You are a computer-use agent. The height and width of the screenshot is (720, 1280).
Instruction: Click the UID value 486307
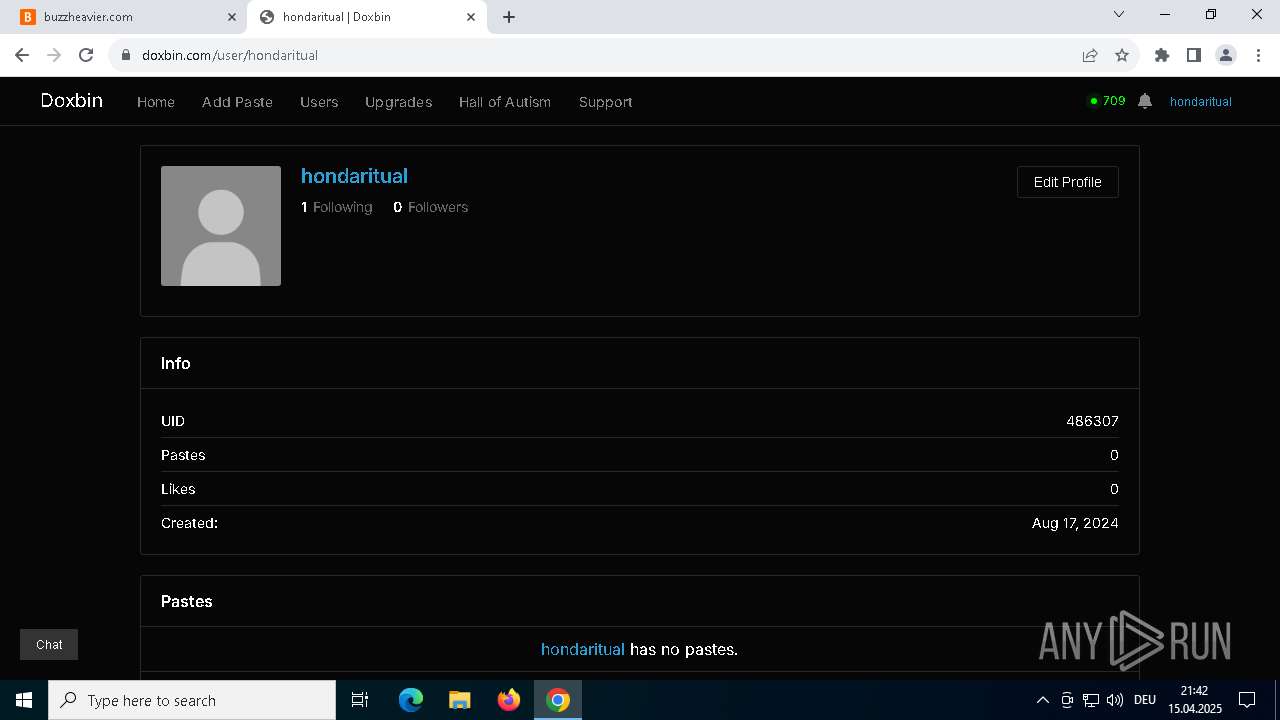click(1092, 421)
